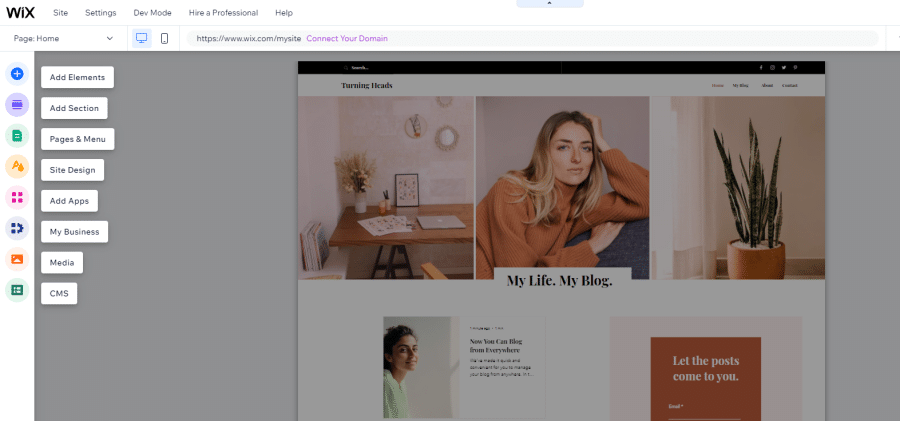Switch to desktop view icon
The image size is (900, 421).
(x=142, y=38)
